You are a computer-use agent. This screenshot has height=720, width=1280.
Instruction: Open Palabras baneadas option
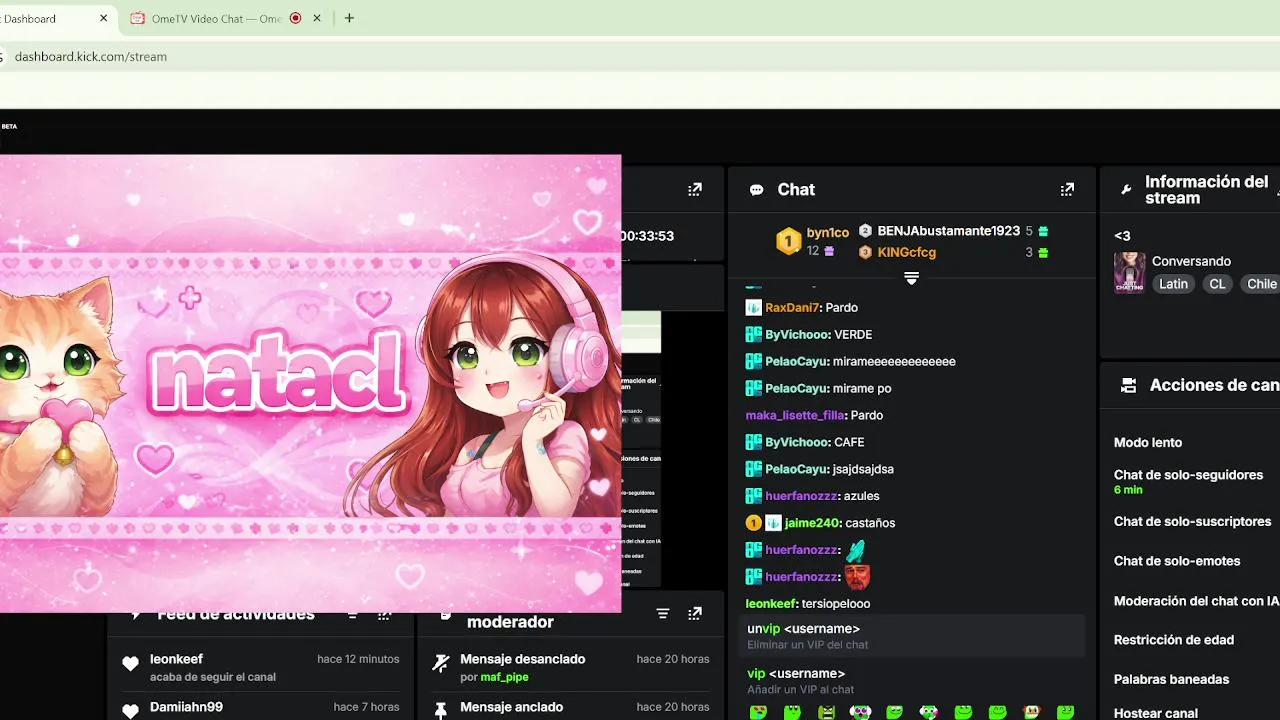tap(1171, 679)
